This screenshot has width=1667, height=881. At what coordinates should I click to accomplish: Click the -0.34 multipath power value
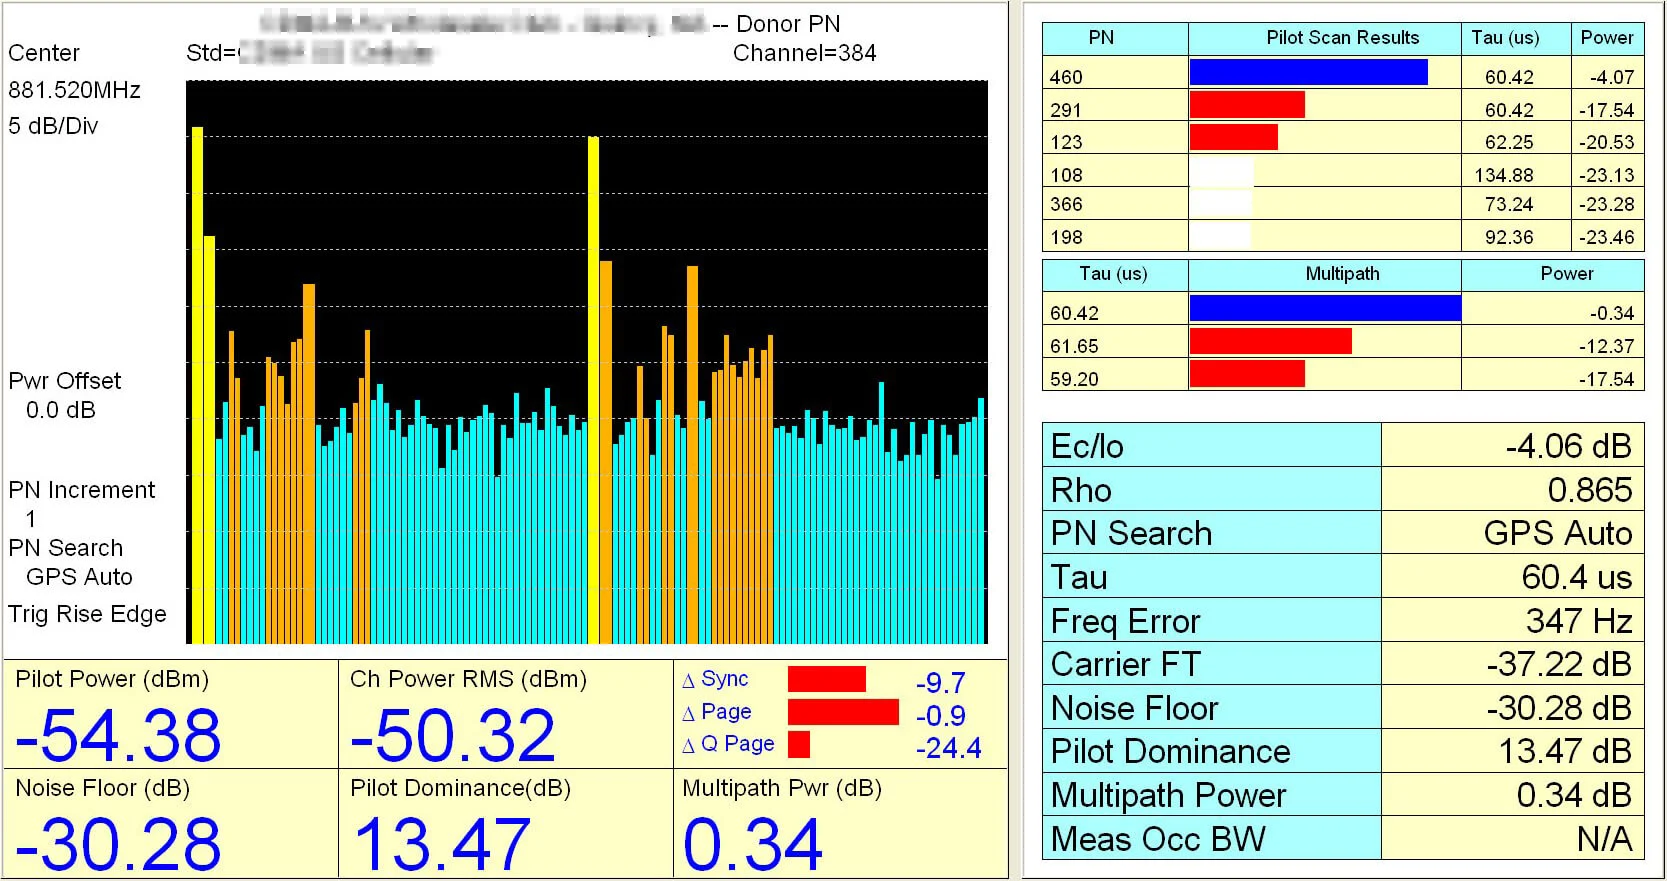point(1612,313)
